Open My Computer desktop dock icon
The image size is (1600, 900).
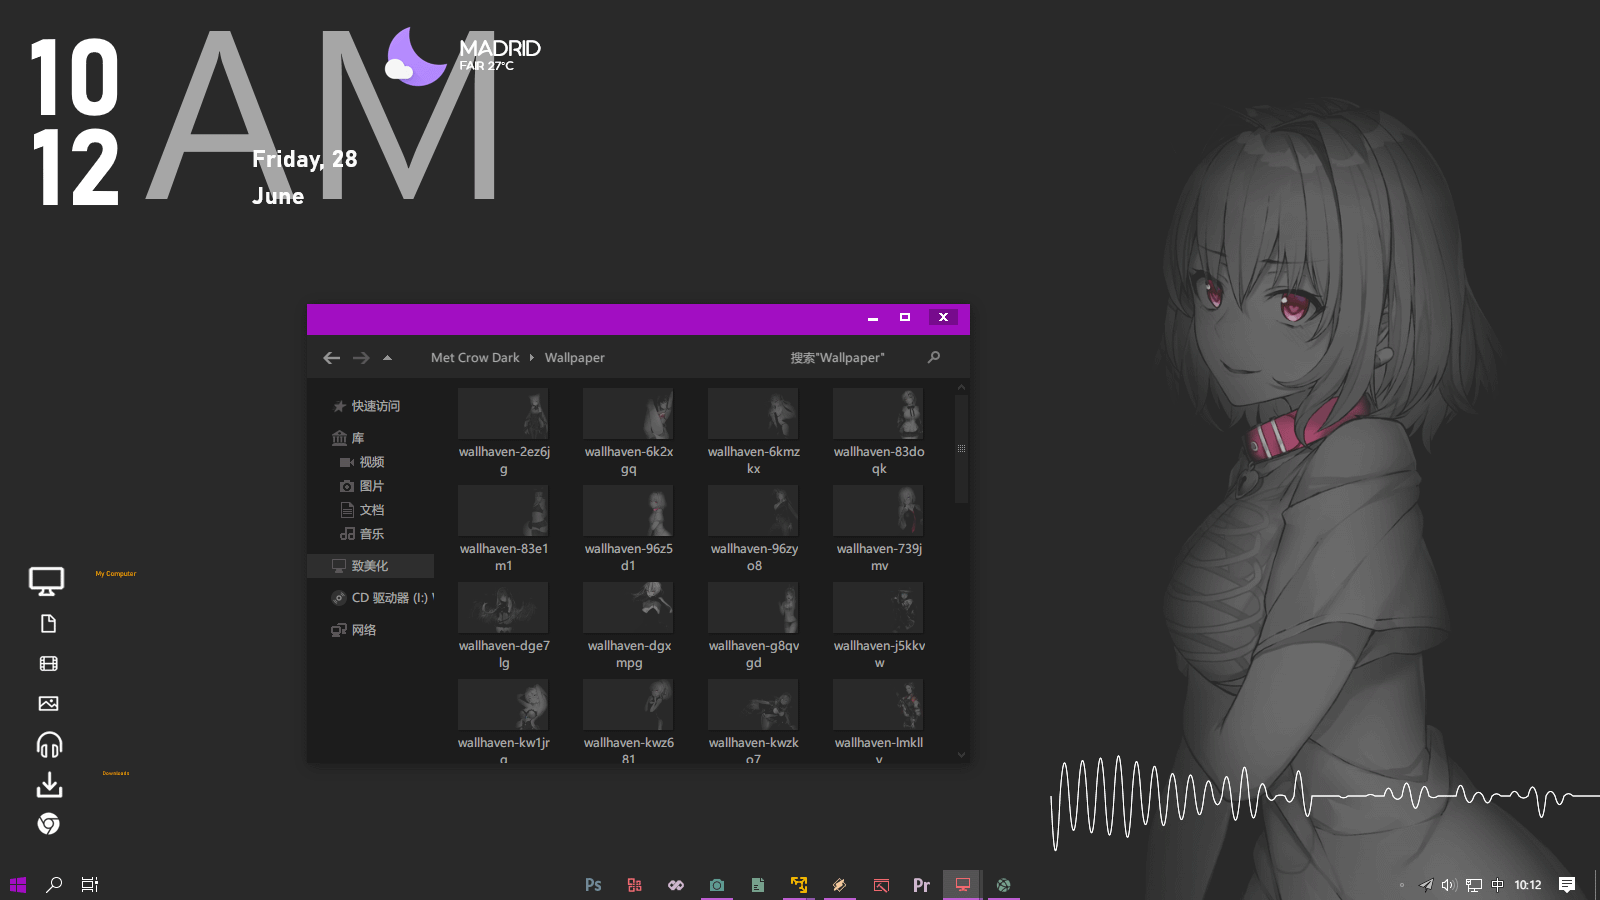point(47,581)
